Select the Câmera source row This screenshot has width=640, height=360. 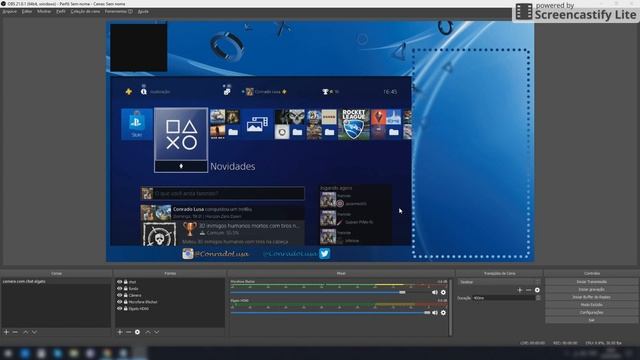pos(170,295)
